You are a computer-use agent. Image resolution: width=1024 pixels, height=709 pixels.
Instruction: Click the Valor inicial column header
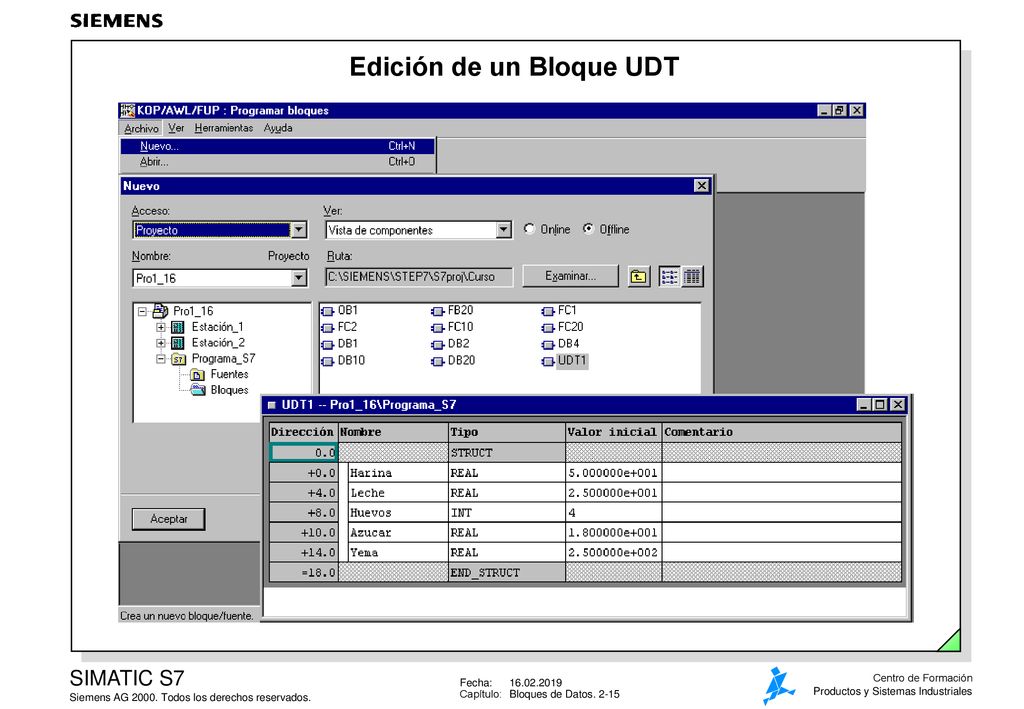[x=613, y=432]
